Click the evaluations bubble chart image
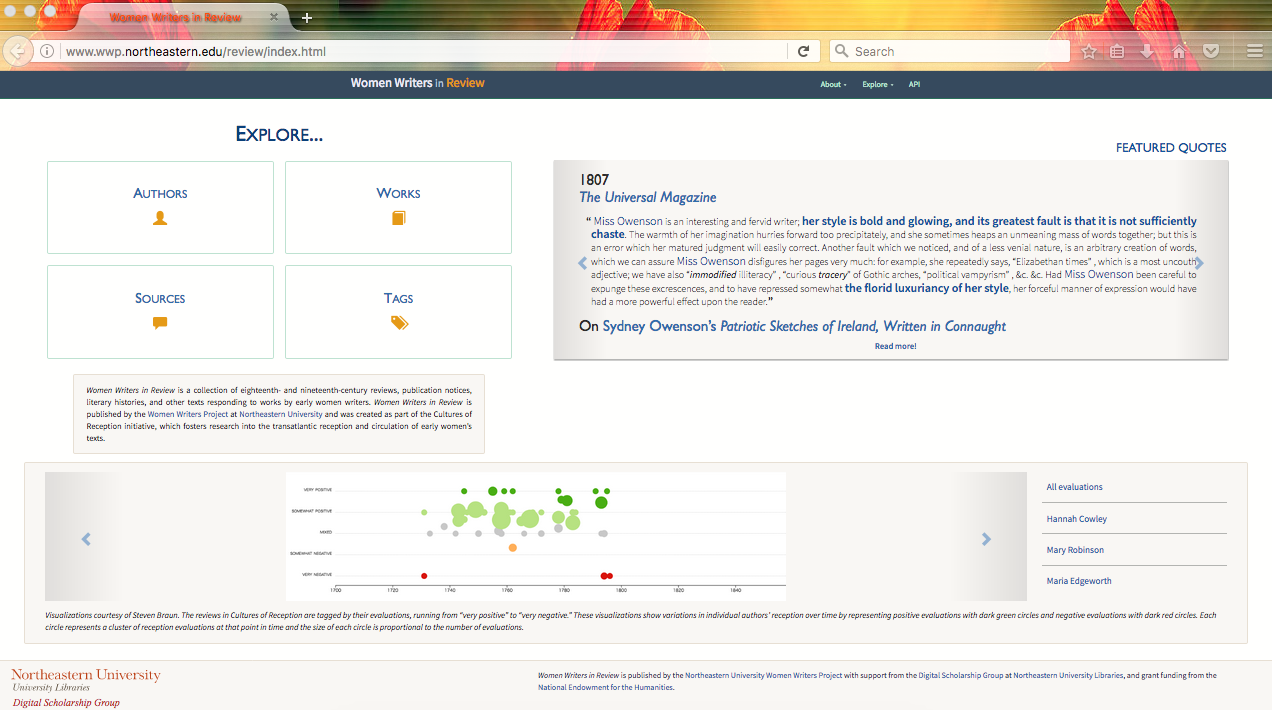This screenshot has width=1272, height=710. point(536,537)
